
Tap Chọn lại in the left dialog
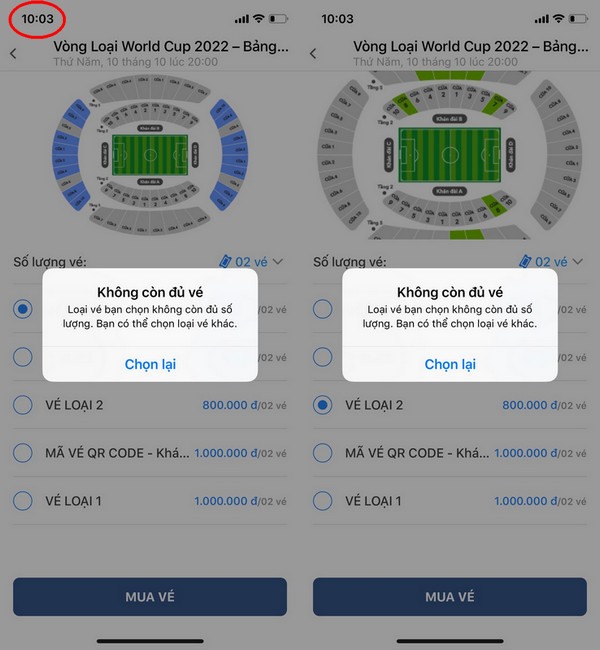[150, 364]
